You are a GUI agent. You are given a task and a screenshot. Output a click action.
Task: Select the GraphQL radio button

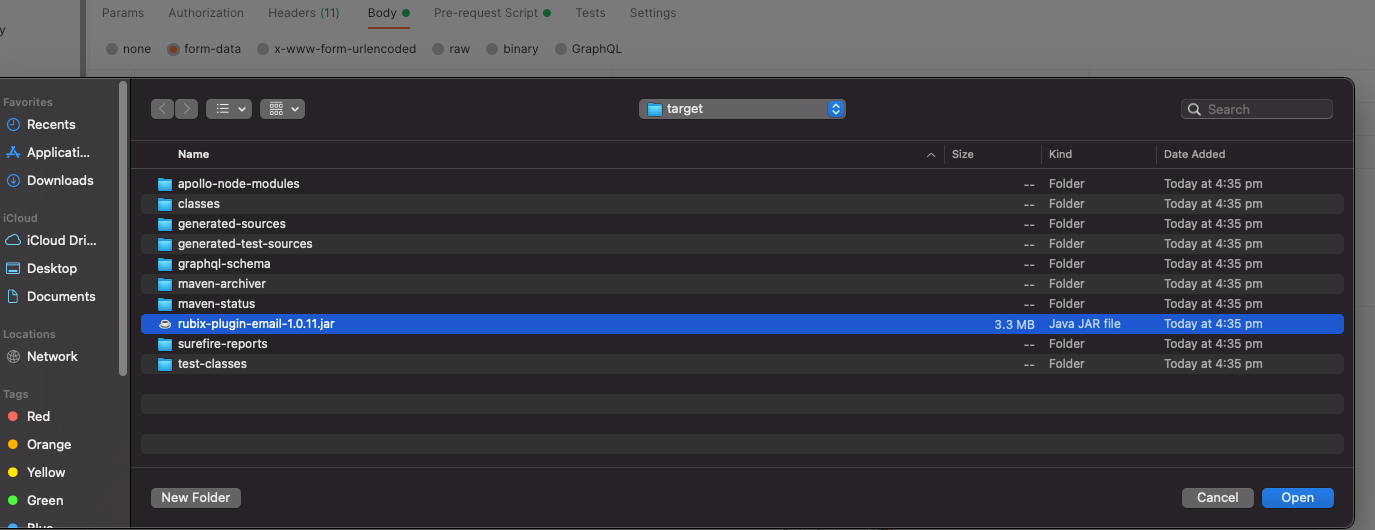point(561,49)
